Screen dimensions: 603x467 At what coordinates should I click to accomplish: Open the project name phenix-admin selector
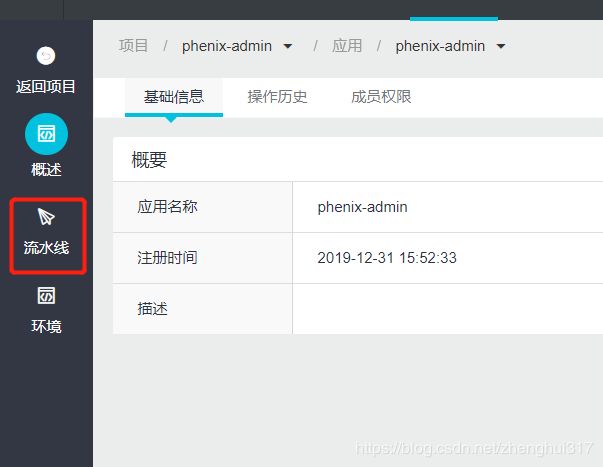point(227,46)
